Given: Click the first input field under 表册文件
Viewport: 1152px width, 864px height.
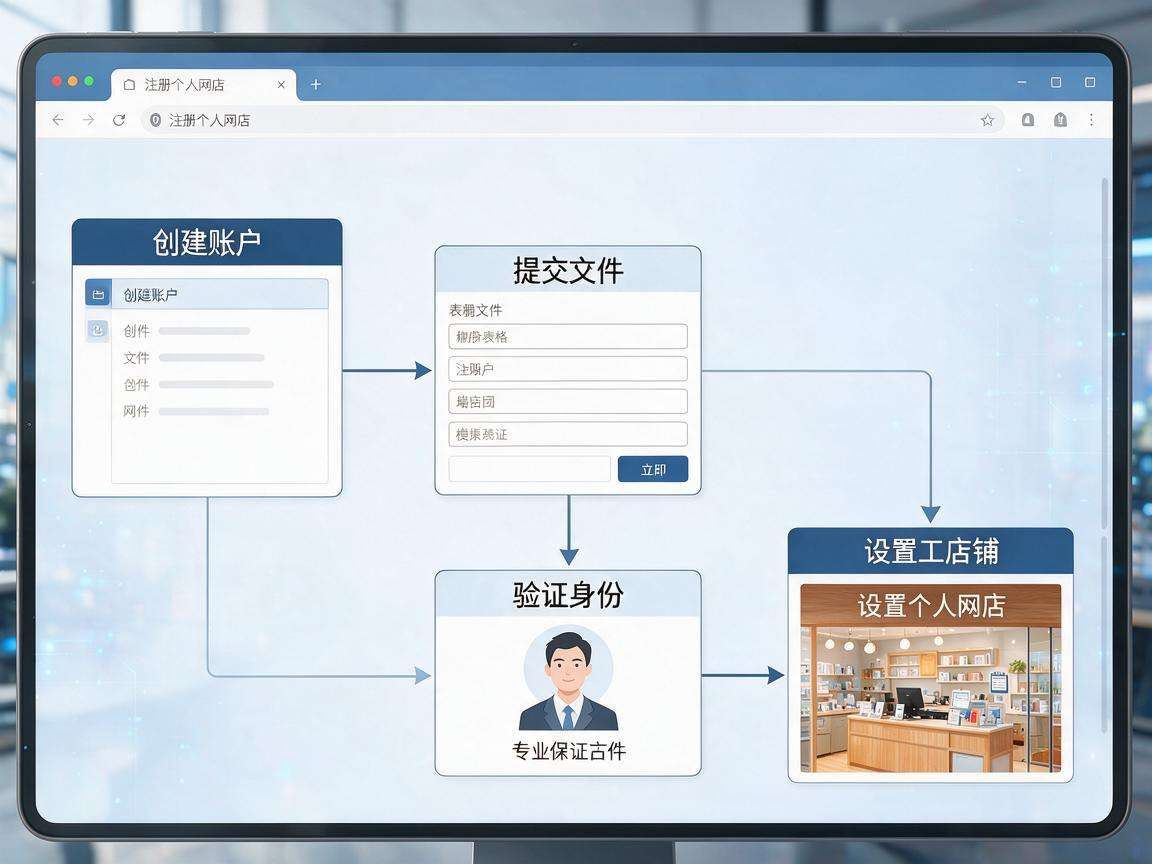Looking at the screenshot, I should tap(568, 336).
